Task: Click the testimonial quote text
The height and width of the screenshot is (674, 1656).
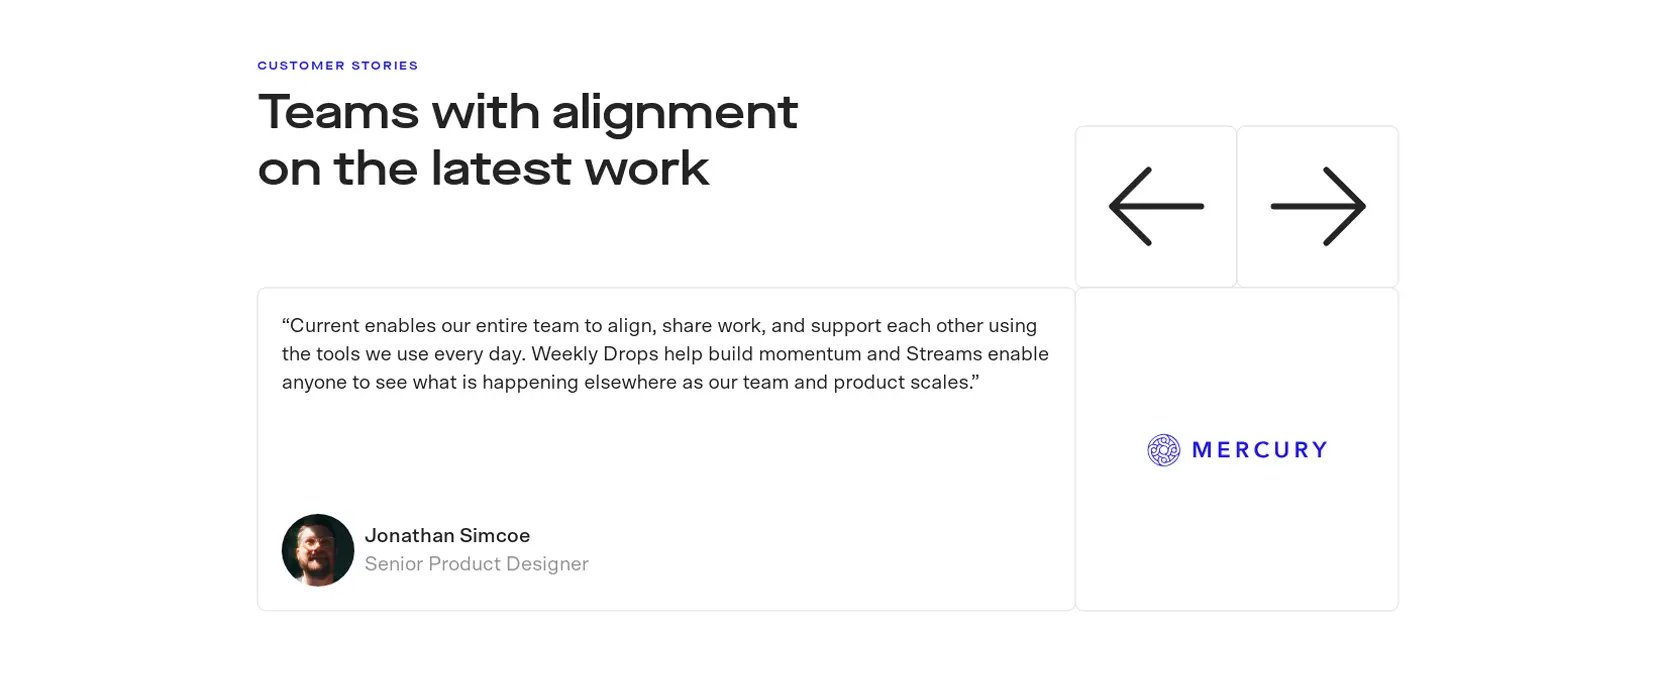Action: point(665,354)
